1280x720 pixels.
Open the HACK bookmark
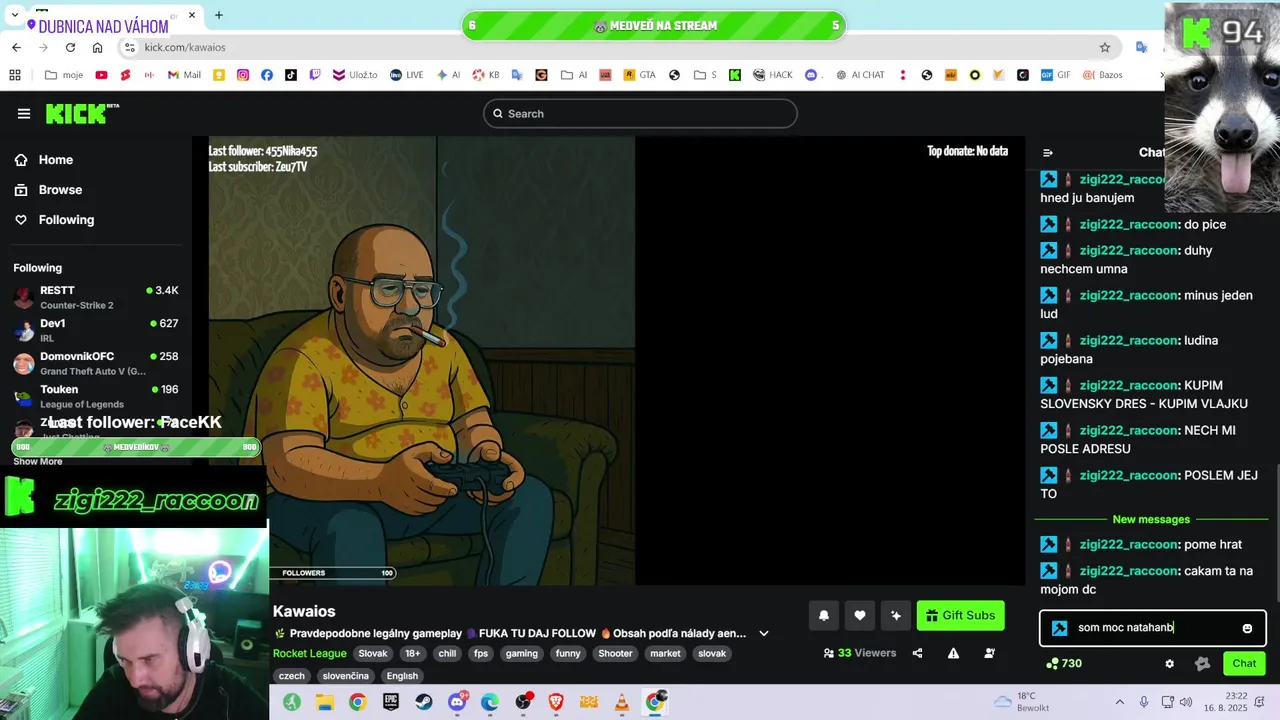772,75
